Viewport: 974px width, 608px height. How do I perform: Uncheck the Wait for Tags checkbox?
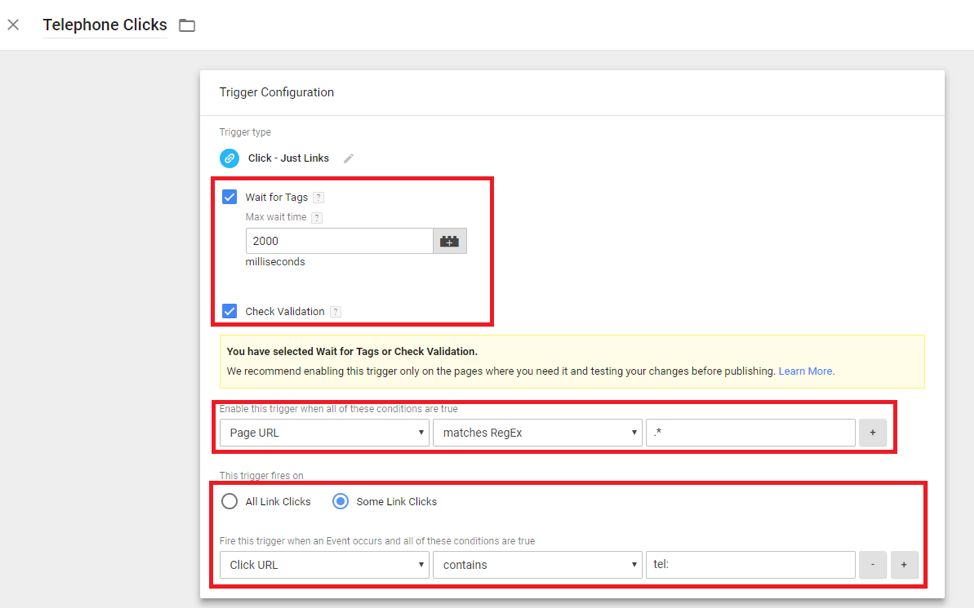click(230, 197)
